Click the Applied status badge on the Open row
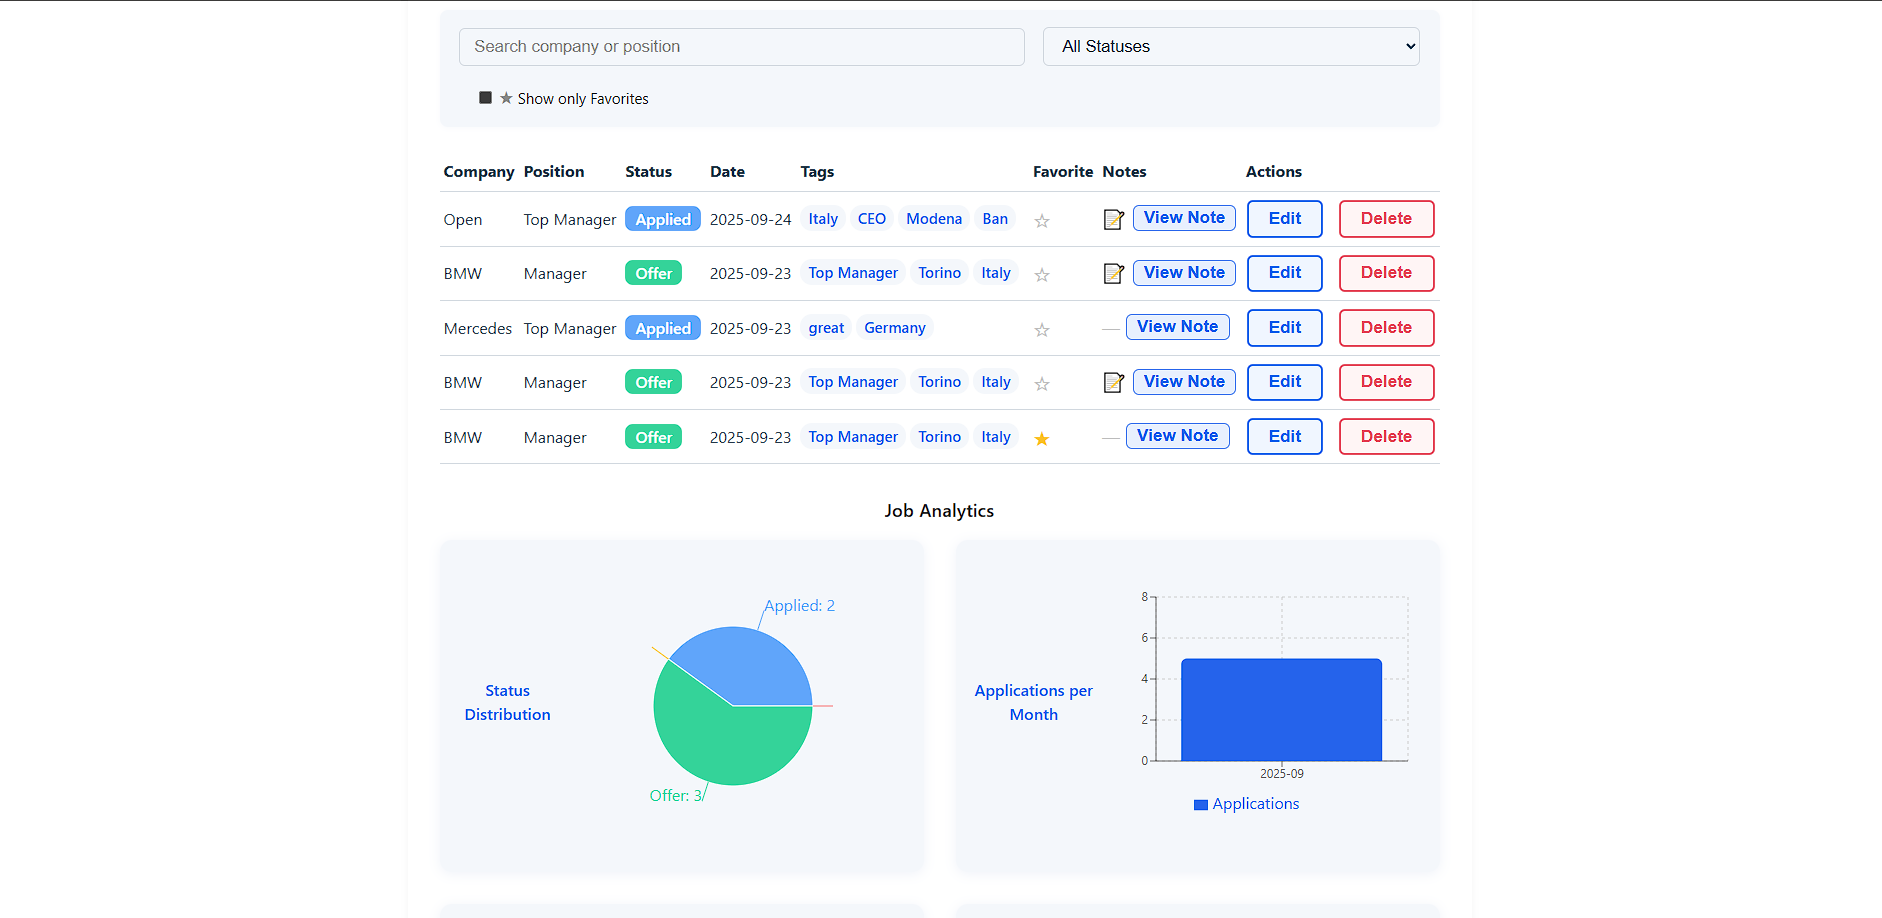Viewport: 1882px width, 918px height. [x=662, y=218]
